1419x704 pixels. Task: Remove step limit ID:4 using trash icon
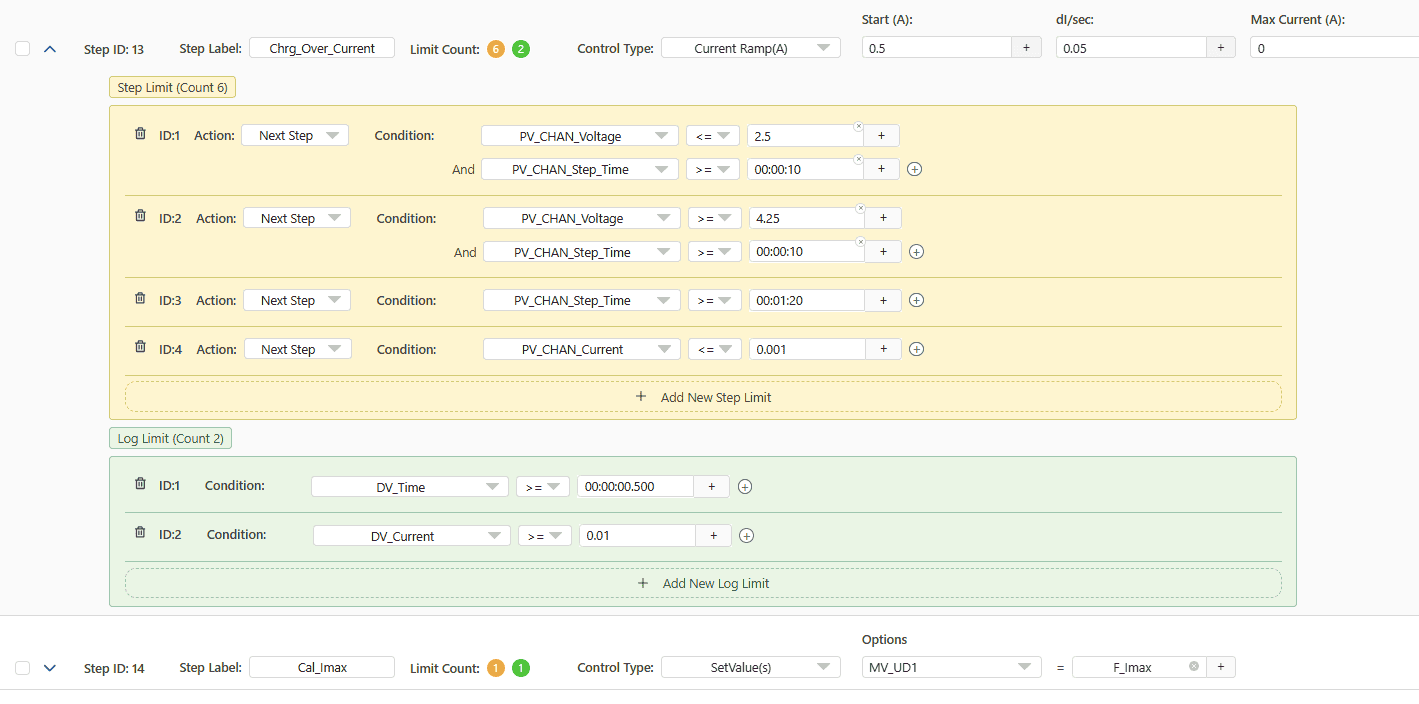coord(140,348)
